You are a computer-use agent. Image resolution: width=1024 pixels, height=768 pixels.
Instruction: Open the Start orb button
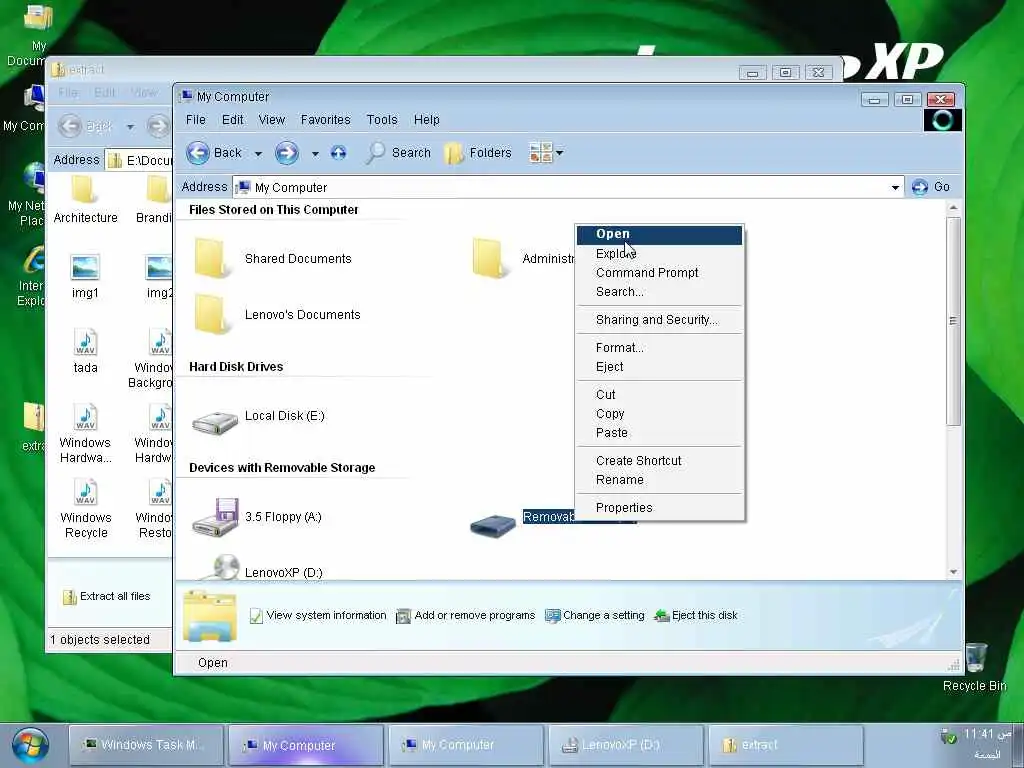click(29, 745)
